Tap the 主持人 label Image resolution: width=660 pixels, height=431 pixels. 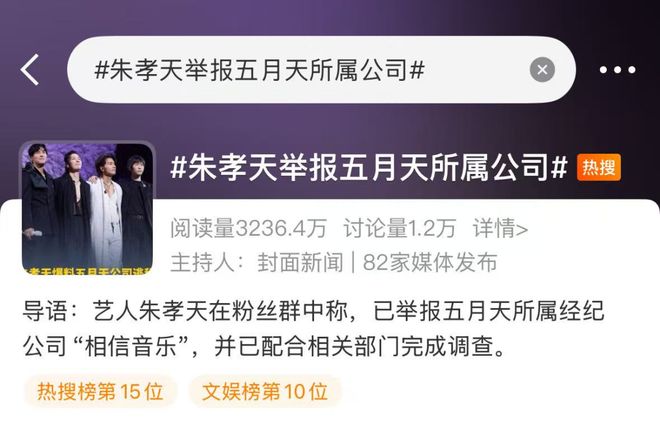(x=207, y=262)
